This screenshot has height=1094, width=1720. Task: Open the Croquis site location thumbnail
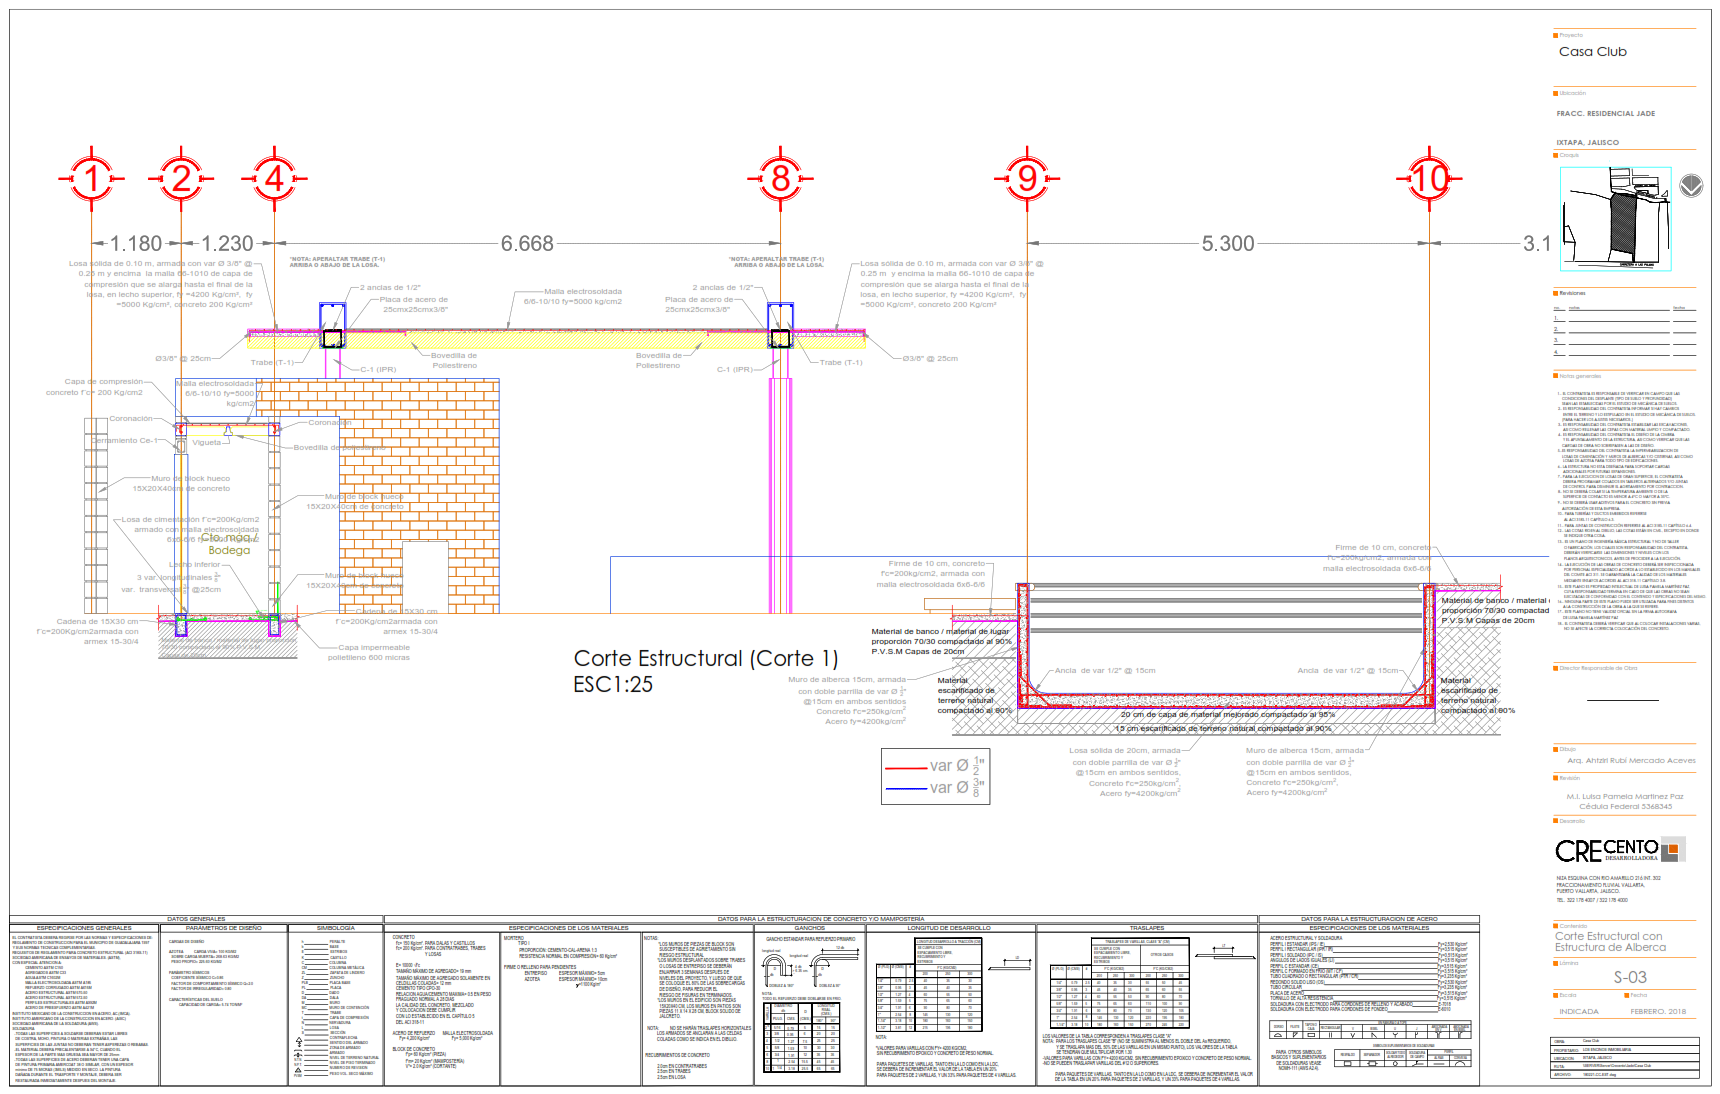[1615, 218]
